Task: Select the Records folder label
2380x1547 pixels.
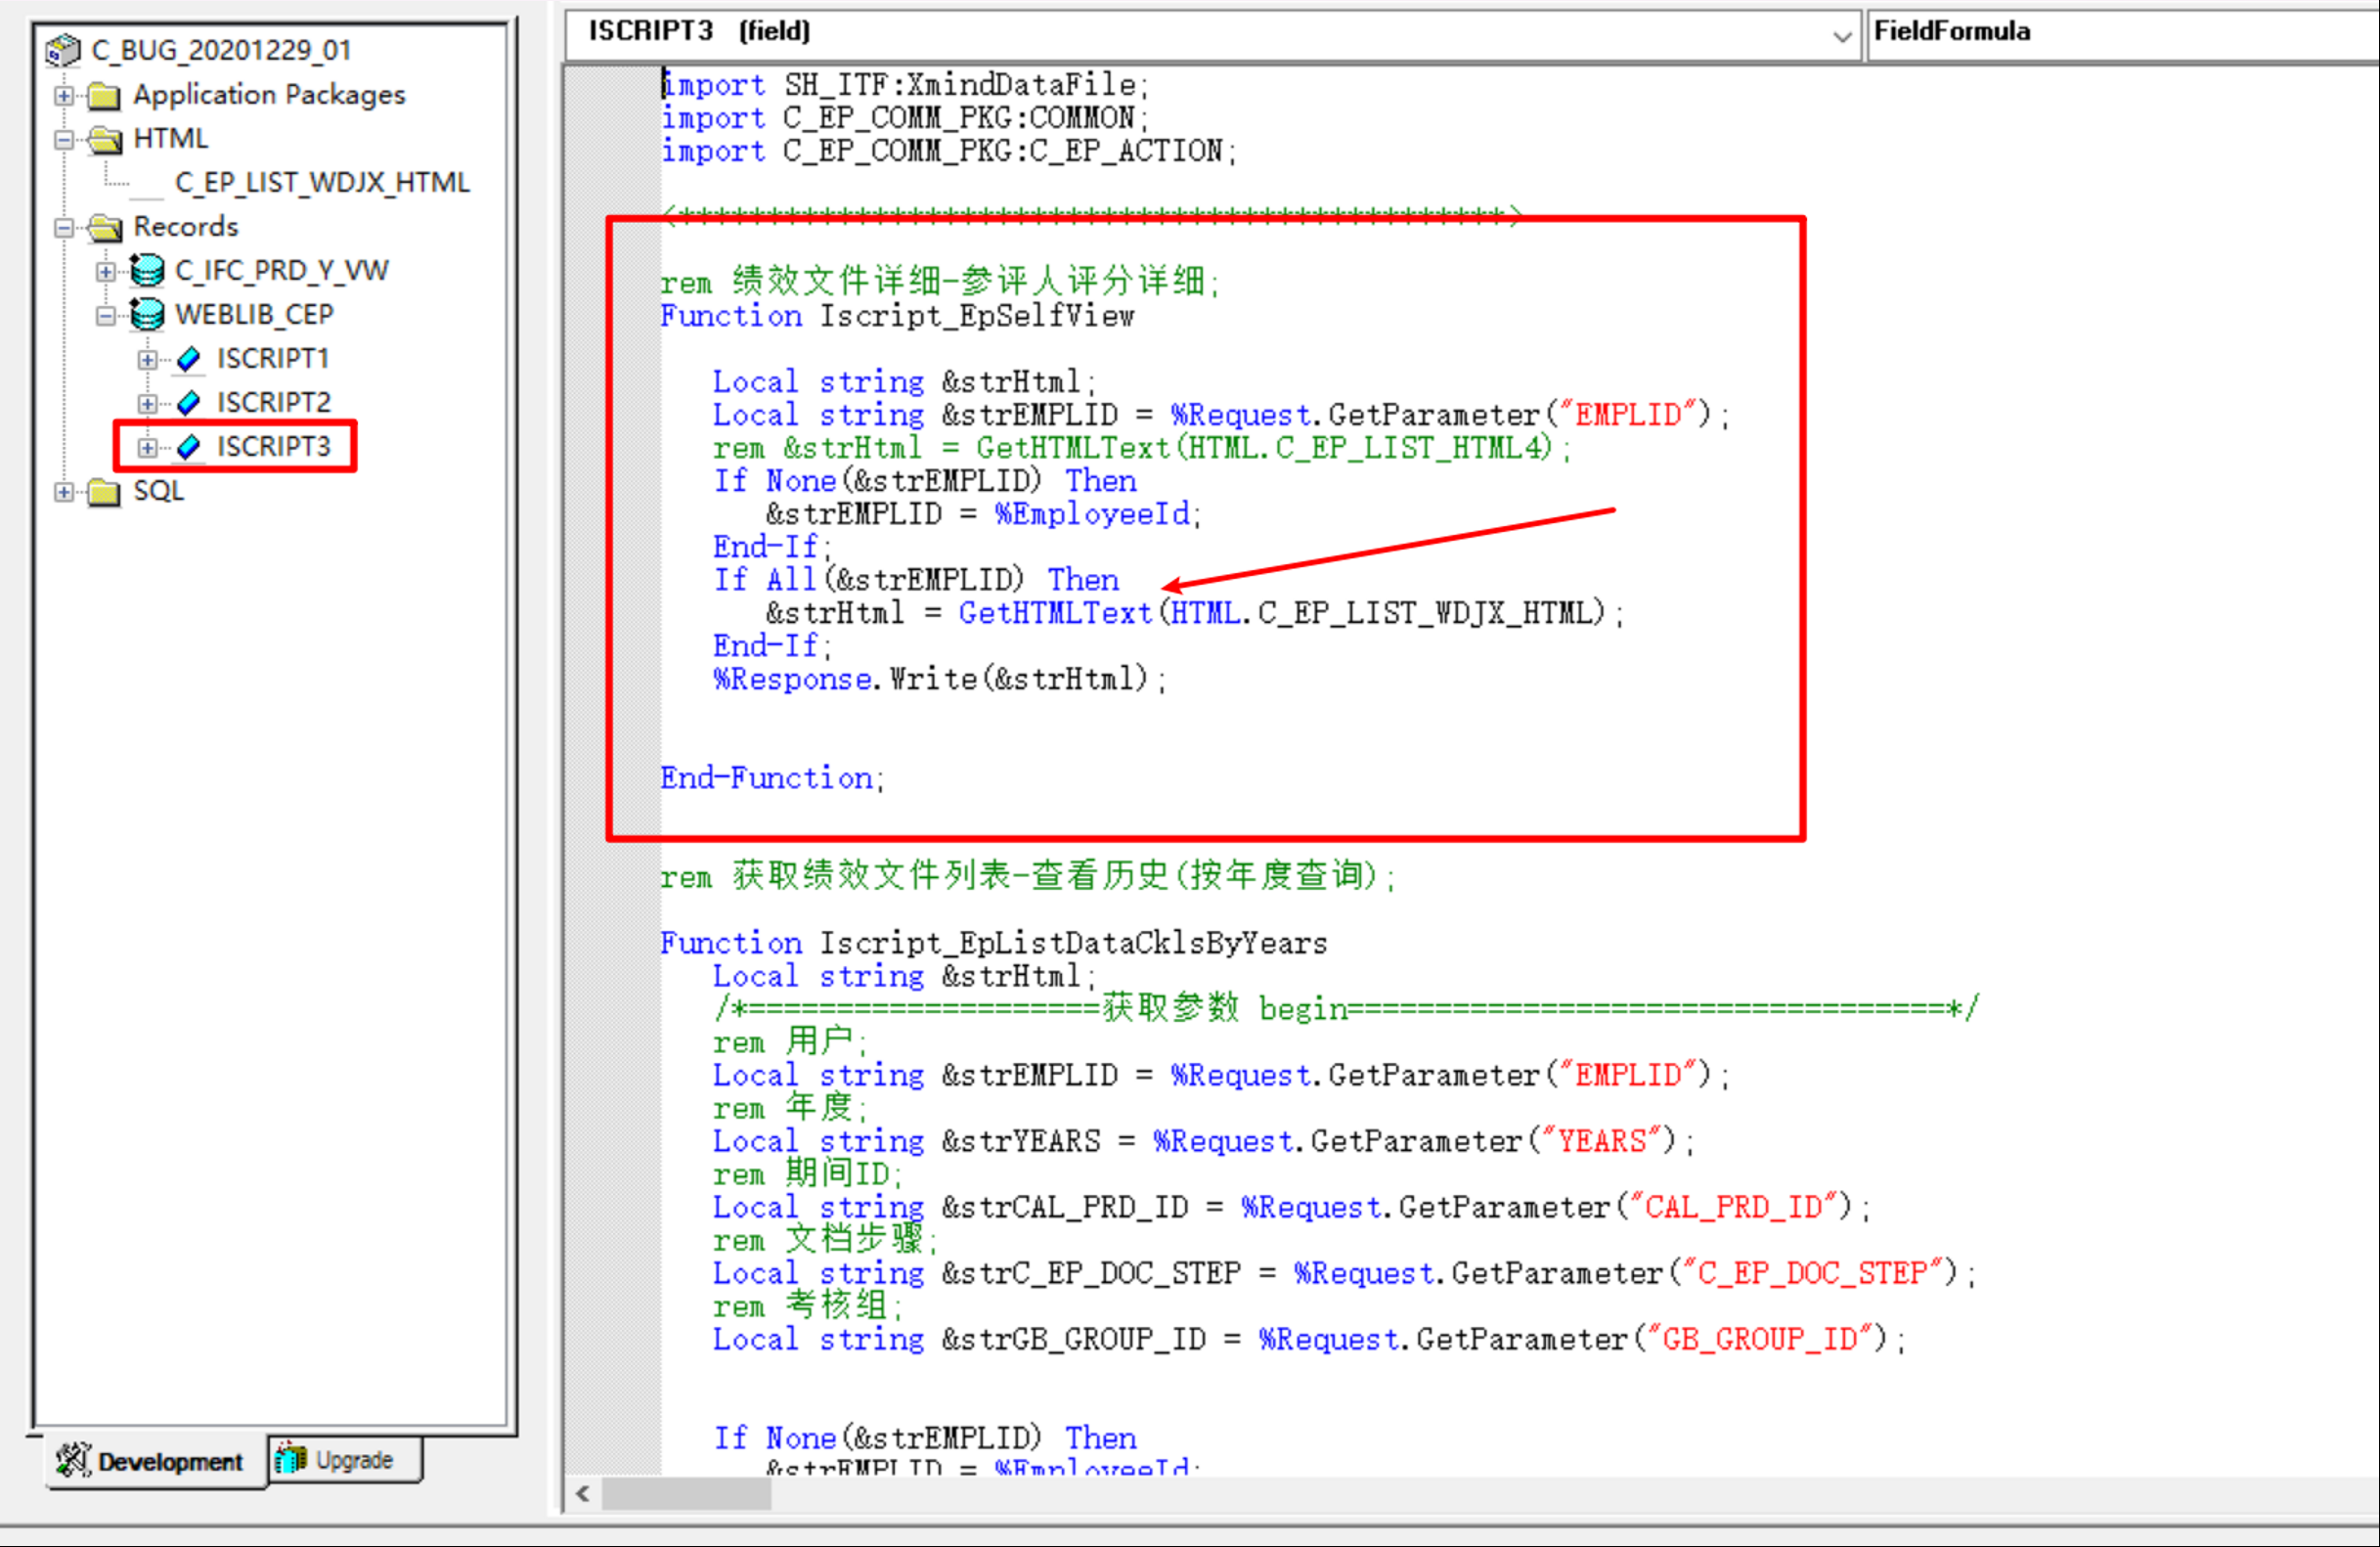Action: 186,227
